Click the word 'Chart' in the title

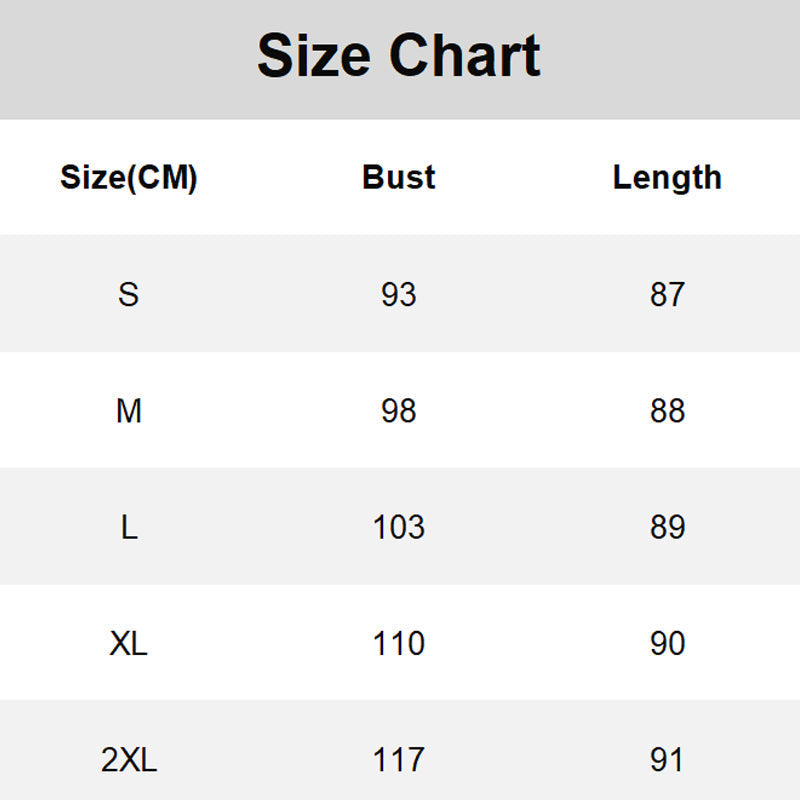pyautogui.click(x=464, y=55)
